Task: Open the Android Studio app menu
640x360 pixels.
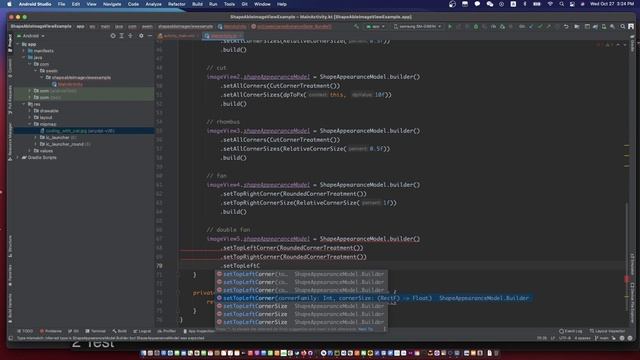Action: pos(35,4)
